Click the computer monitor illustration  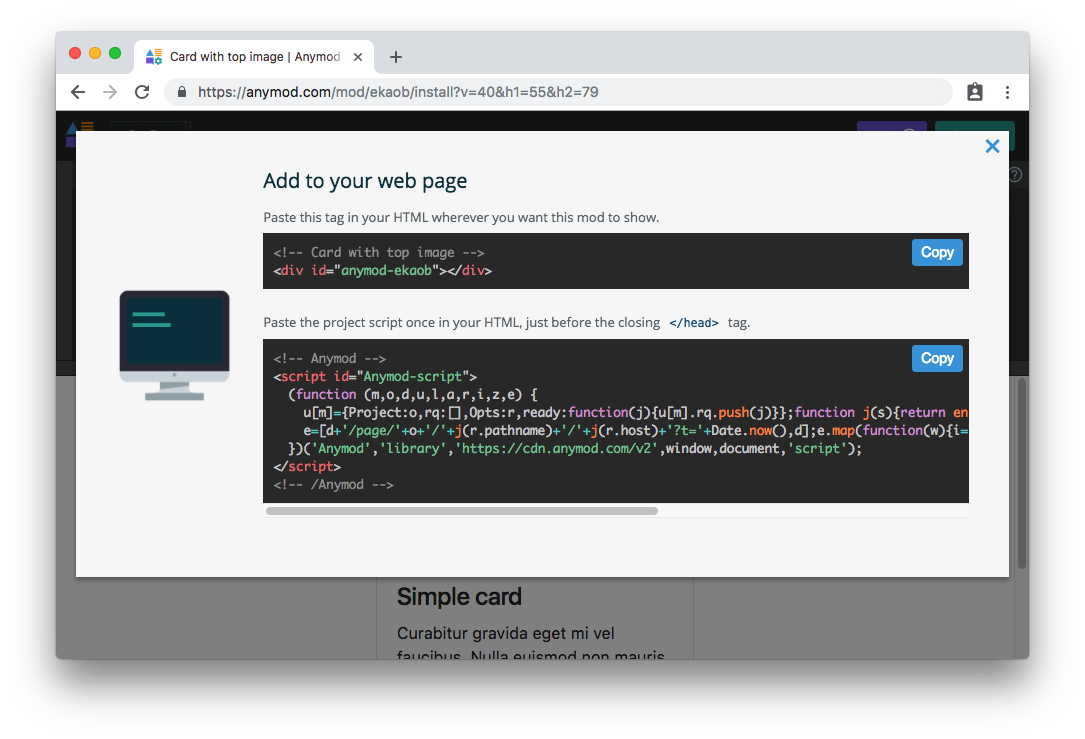[174, 345]
